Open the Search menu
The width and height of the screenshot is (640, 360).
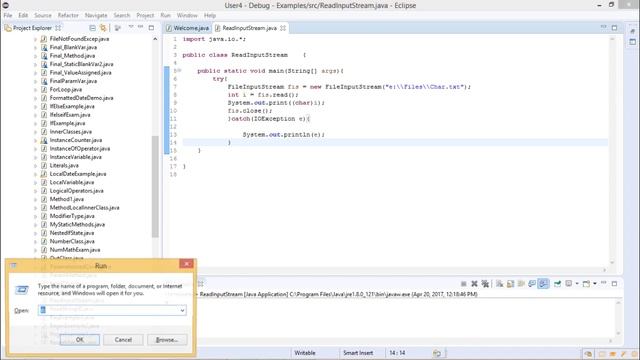tap(122, 15)
